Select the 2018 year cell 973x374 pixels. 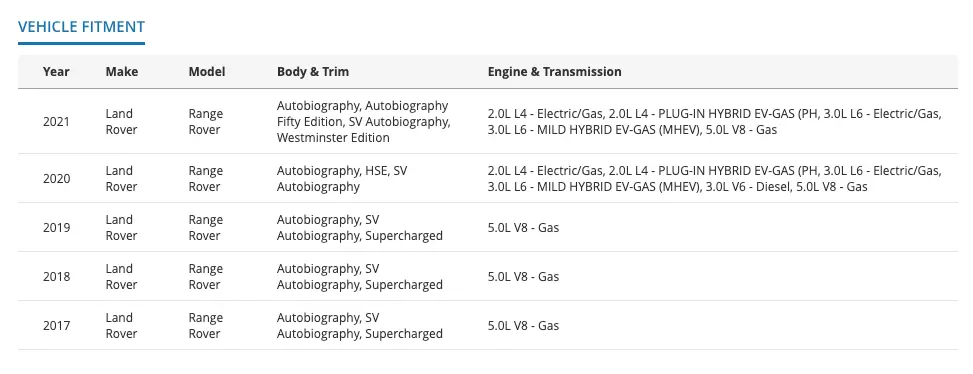pyautogui.click(x=56, y=277)
